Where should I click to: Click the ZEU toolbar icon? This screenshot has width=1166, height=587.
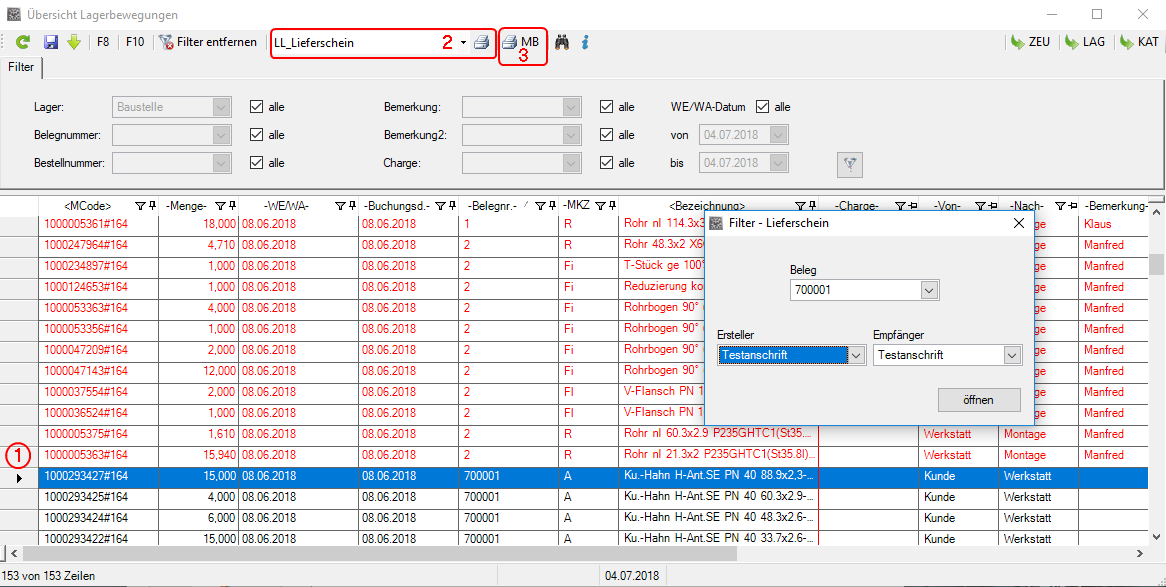tap(1029, 43)
